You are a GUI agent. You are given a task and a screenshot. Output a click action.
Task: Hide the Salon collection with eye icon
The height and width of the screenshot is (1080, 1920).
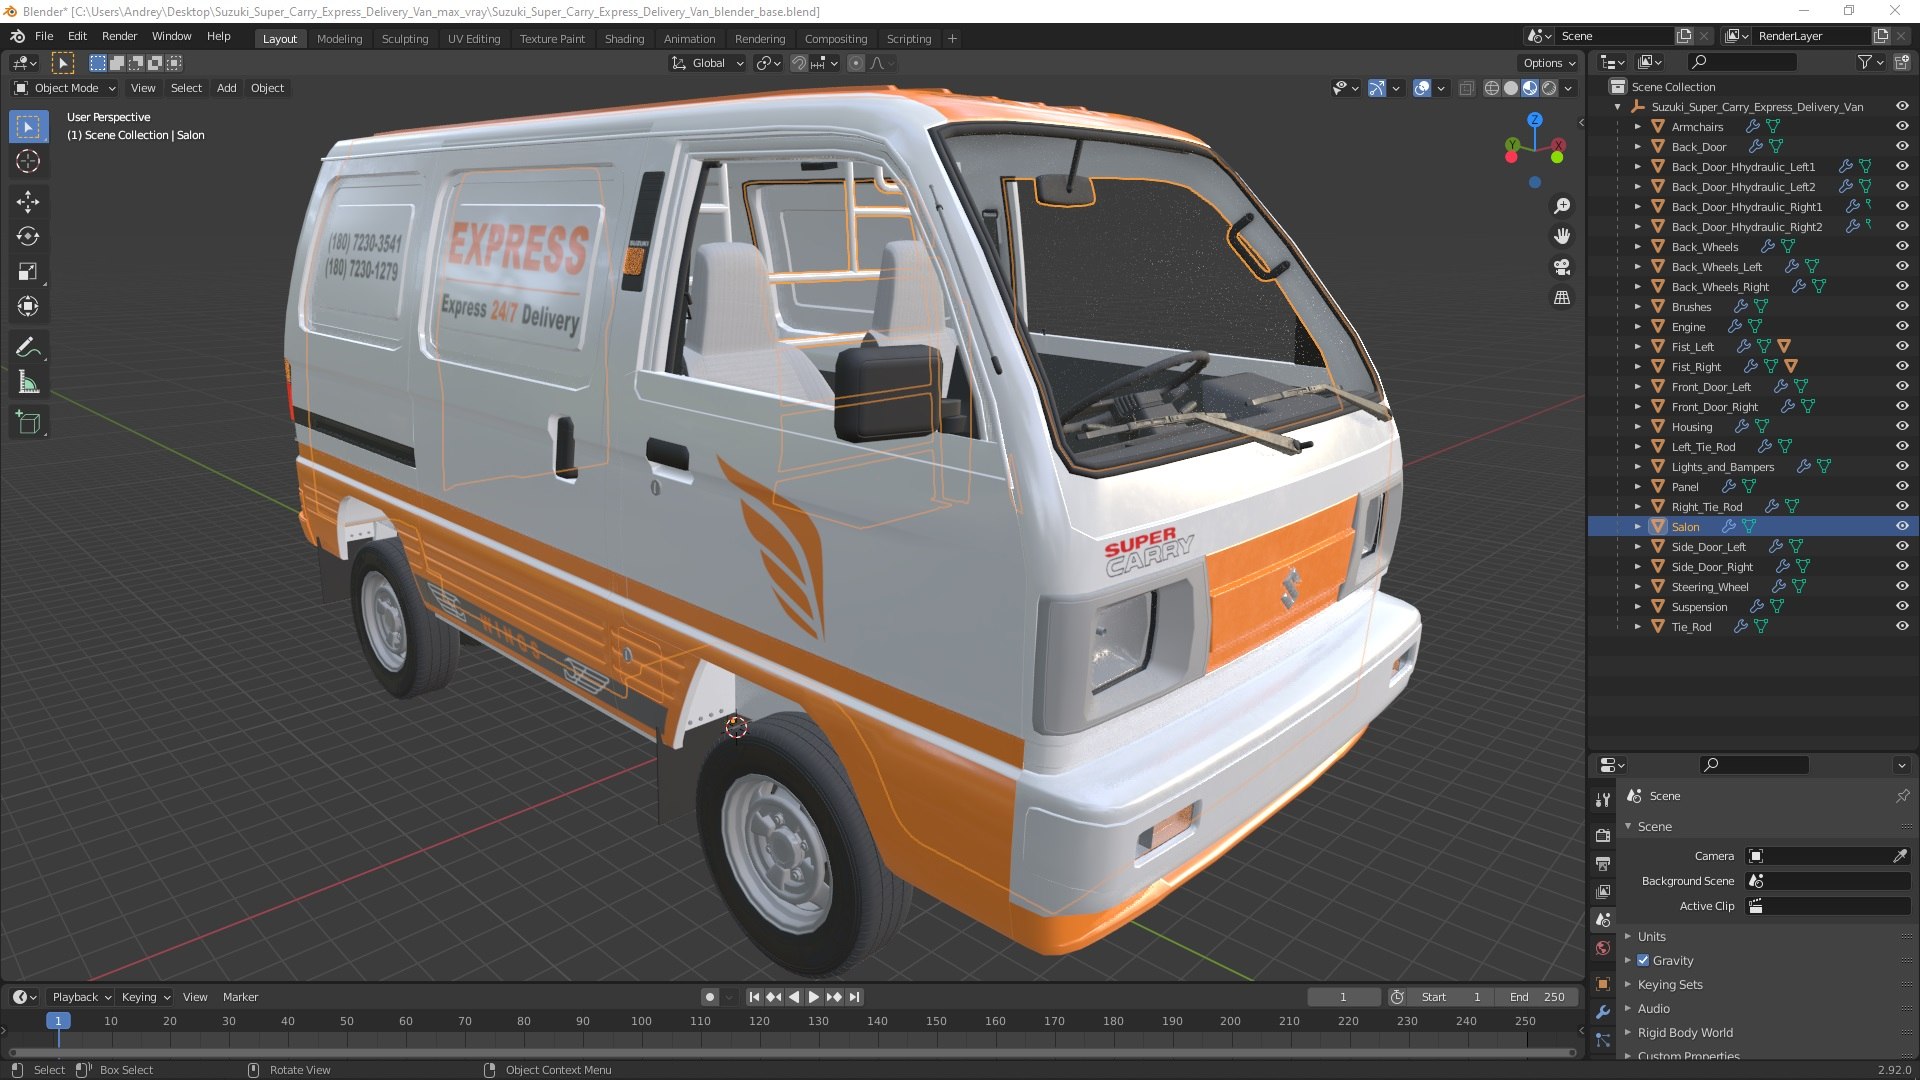(1902, 526)
